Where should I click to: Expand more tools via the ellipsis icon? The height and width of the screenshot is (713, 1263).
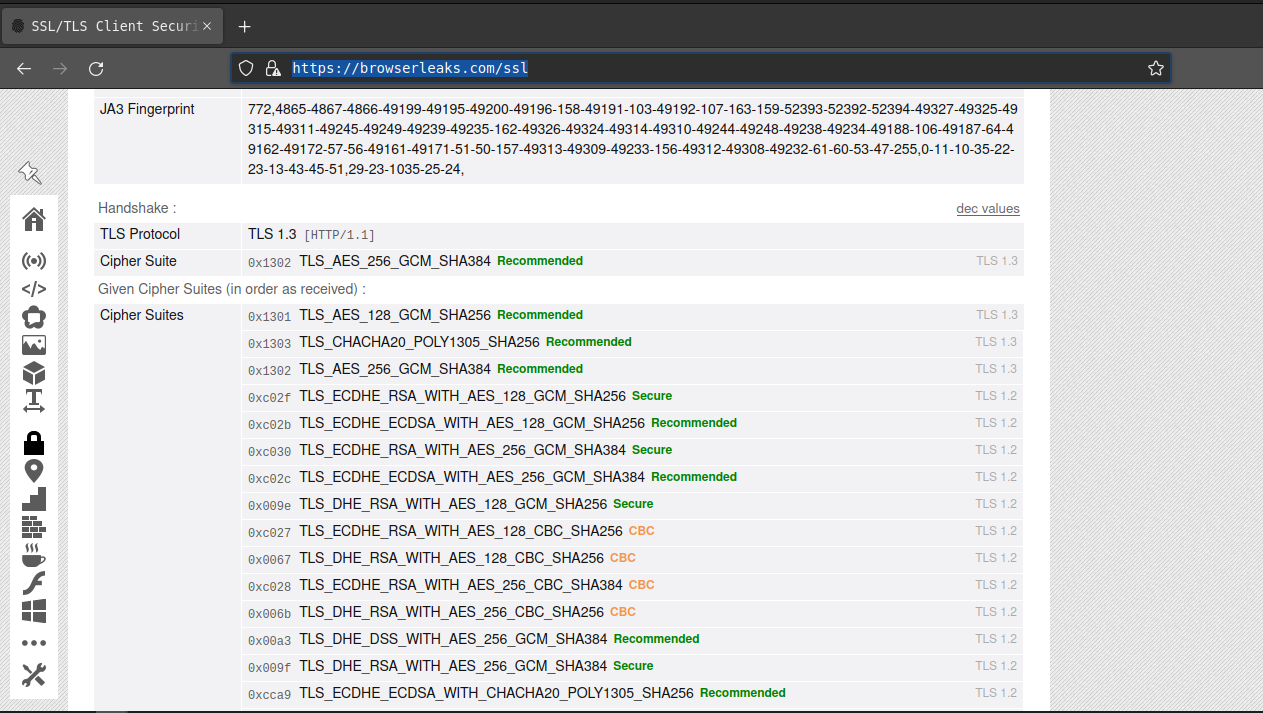pyautogui.click(x=33, y=642)
